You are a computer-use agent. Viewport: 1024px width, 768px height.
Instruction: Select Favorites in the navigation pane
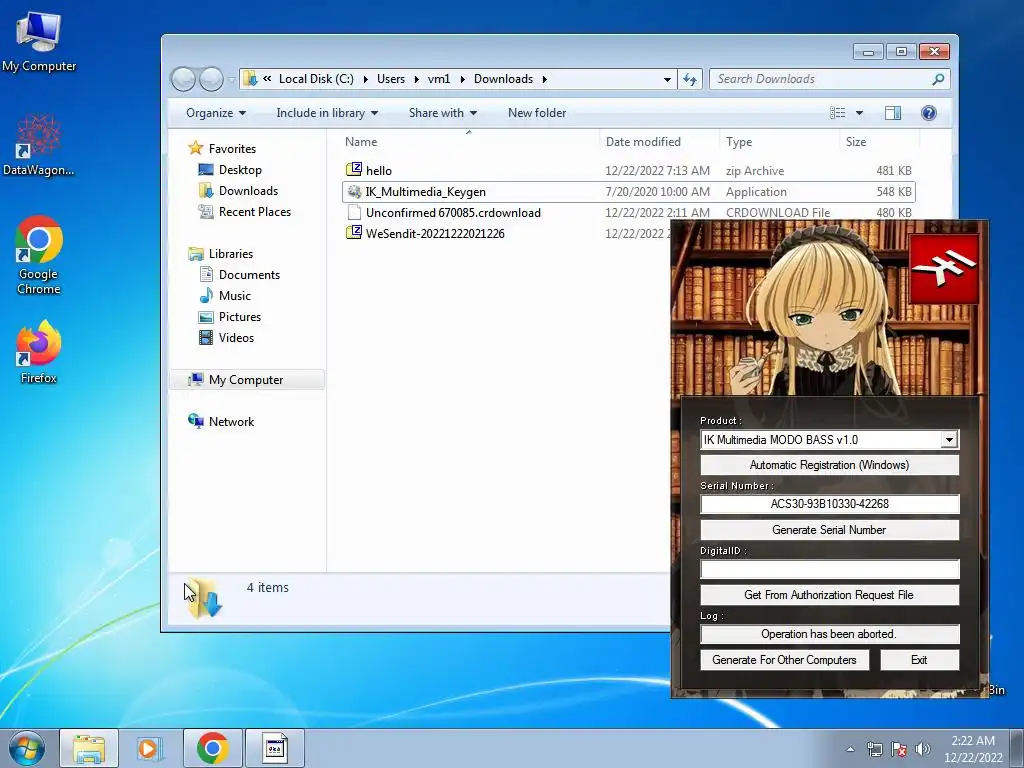pos(232,149)
